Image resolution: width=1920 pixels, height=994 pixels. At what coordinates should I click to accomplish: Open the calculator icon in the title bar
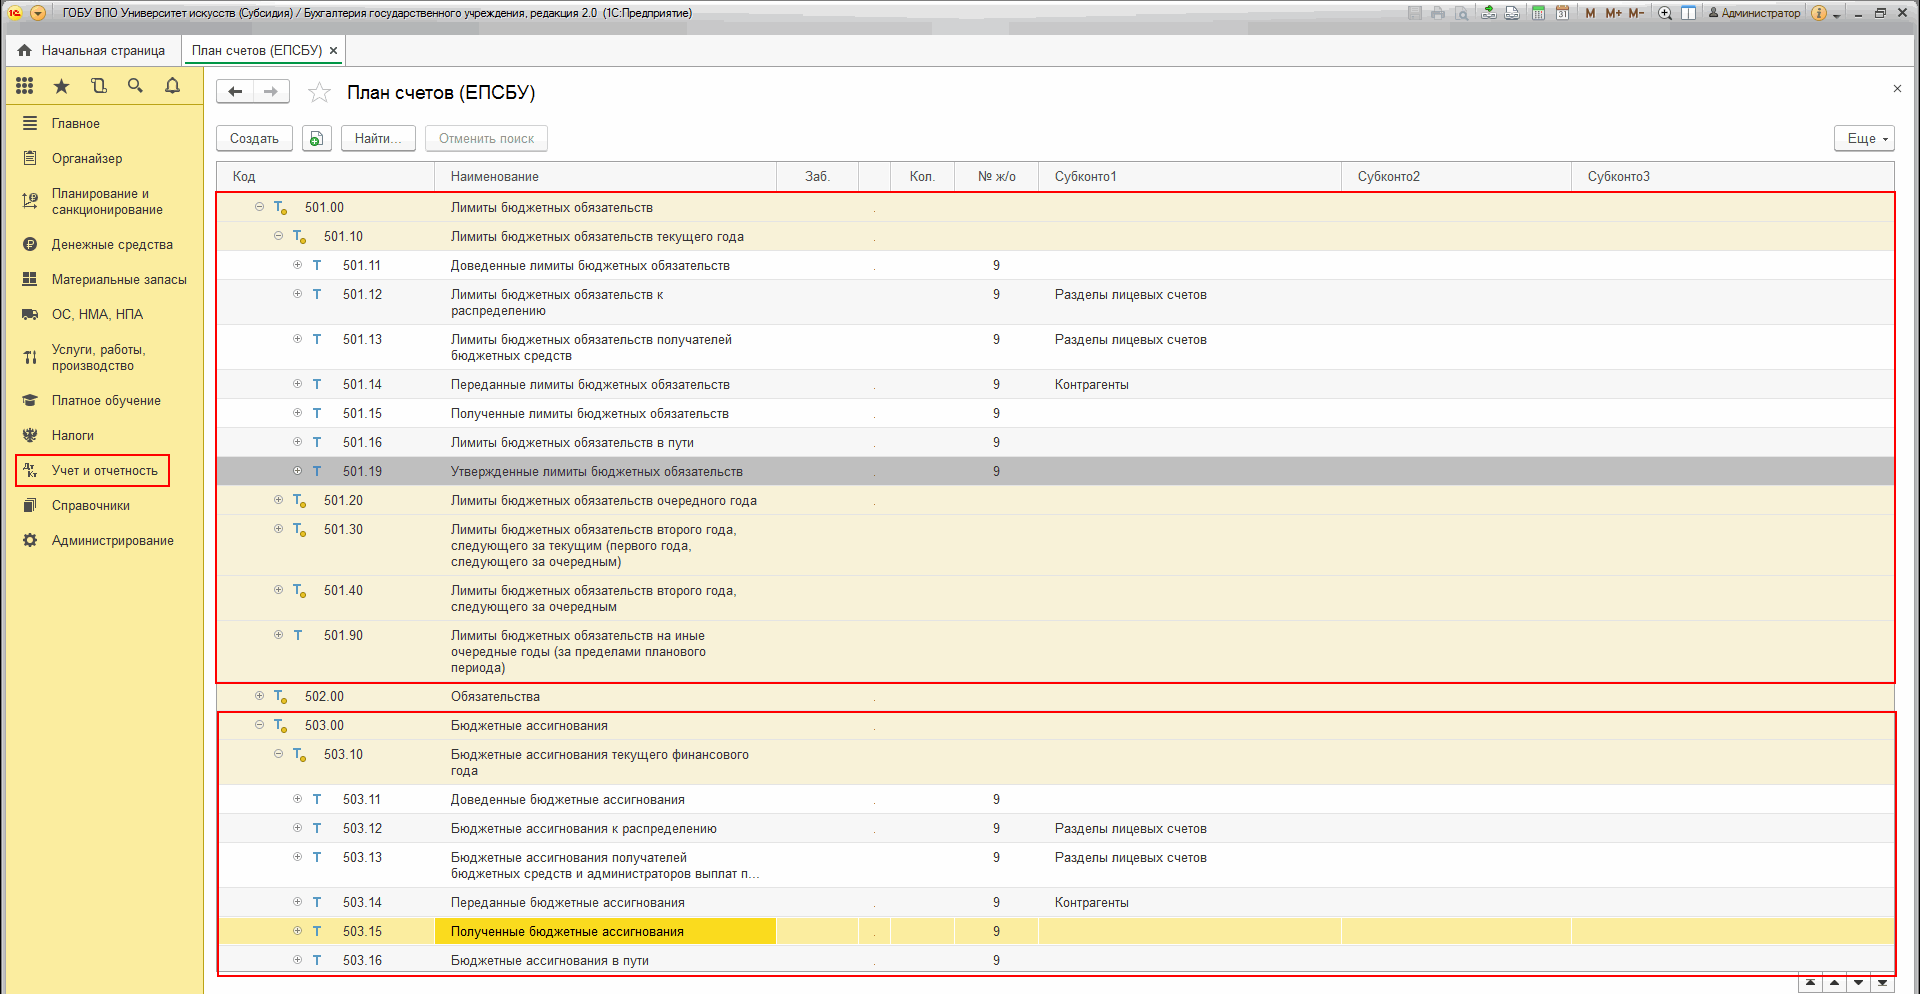(1538, 13)
